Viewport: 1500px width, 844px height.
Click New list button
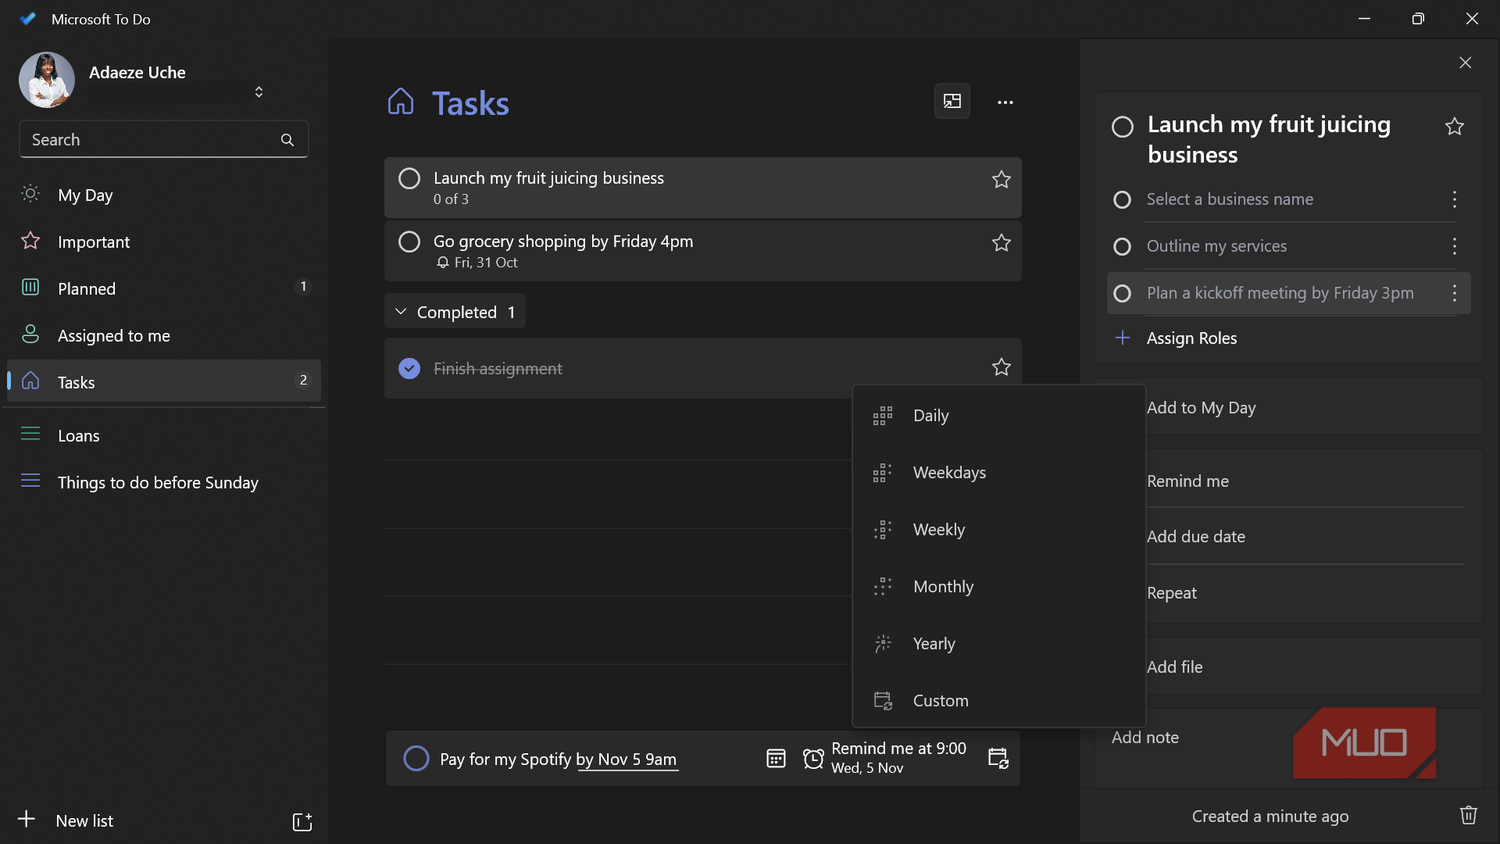(x=66, y=821)
